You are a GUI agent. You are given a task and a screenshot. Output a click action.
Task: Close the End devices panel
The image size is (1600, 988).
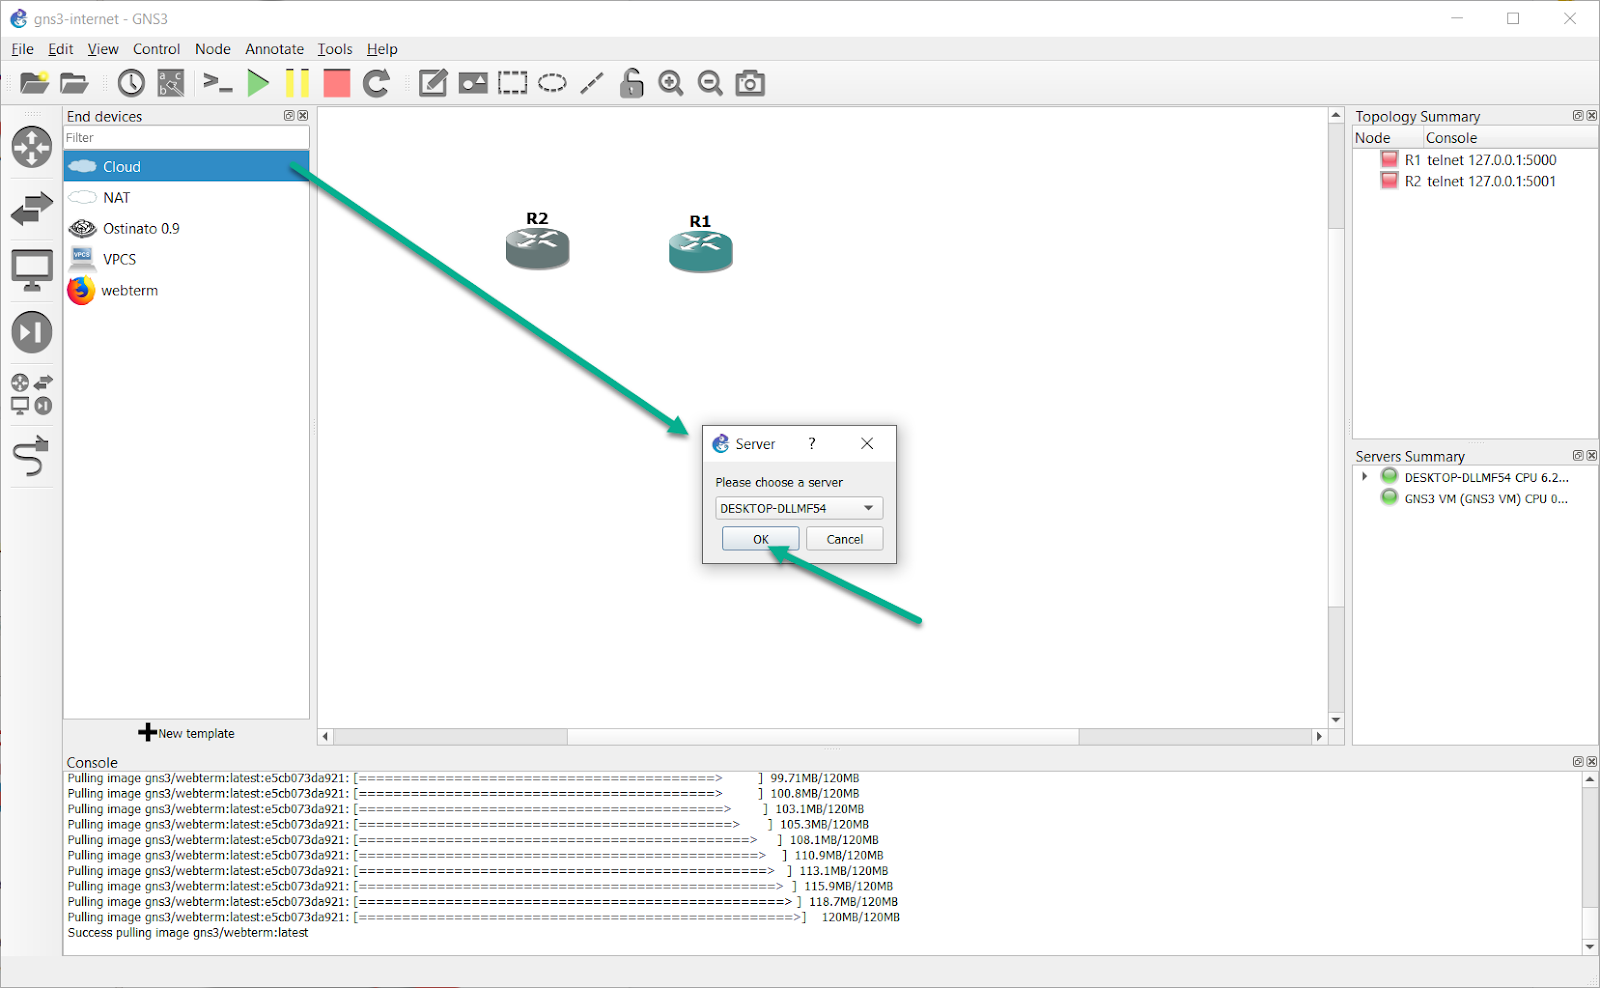tap(303, 116)
